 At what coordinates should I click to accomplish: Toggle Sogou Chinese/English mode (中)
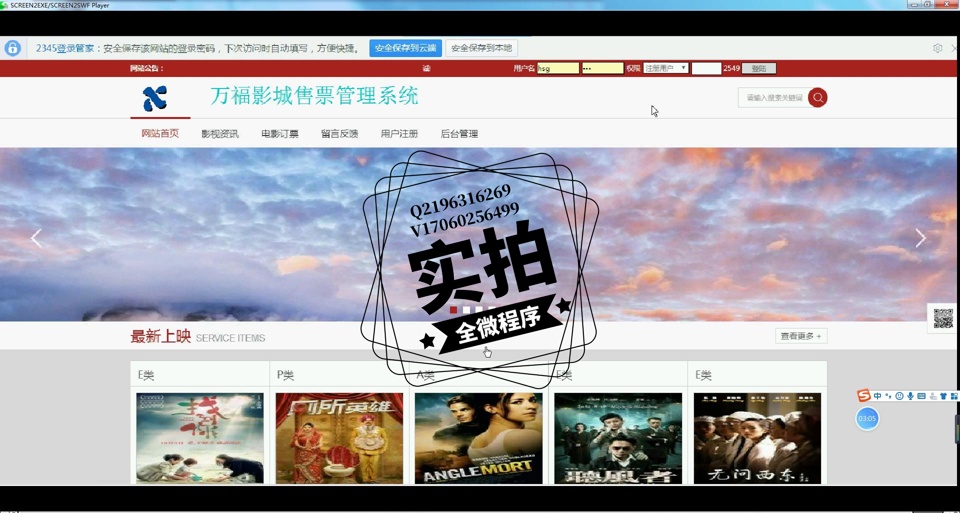(877, 396)
